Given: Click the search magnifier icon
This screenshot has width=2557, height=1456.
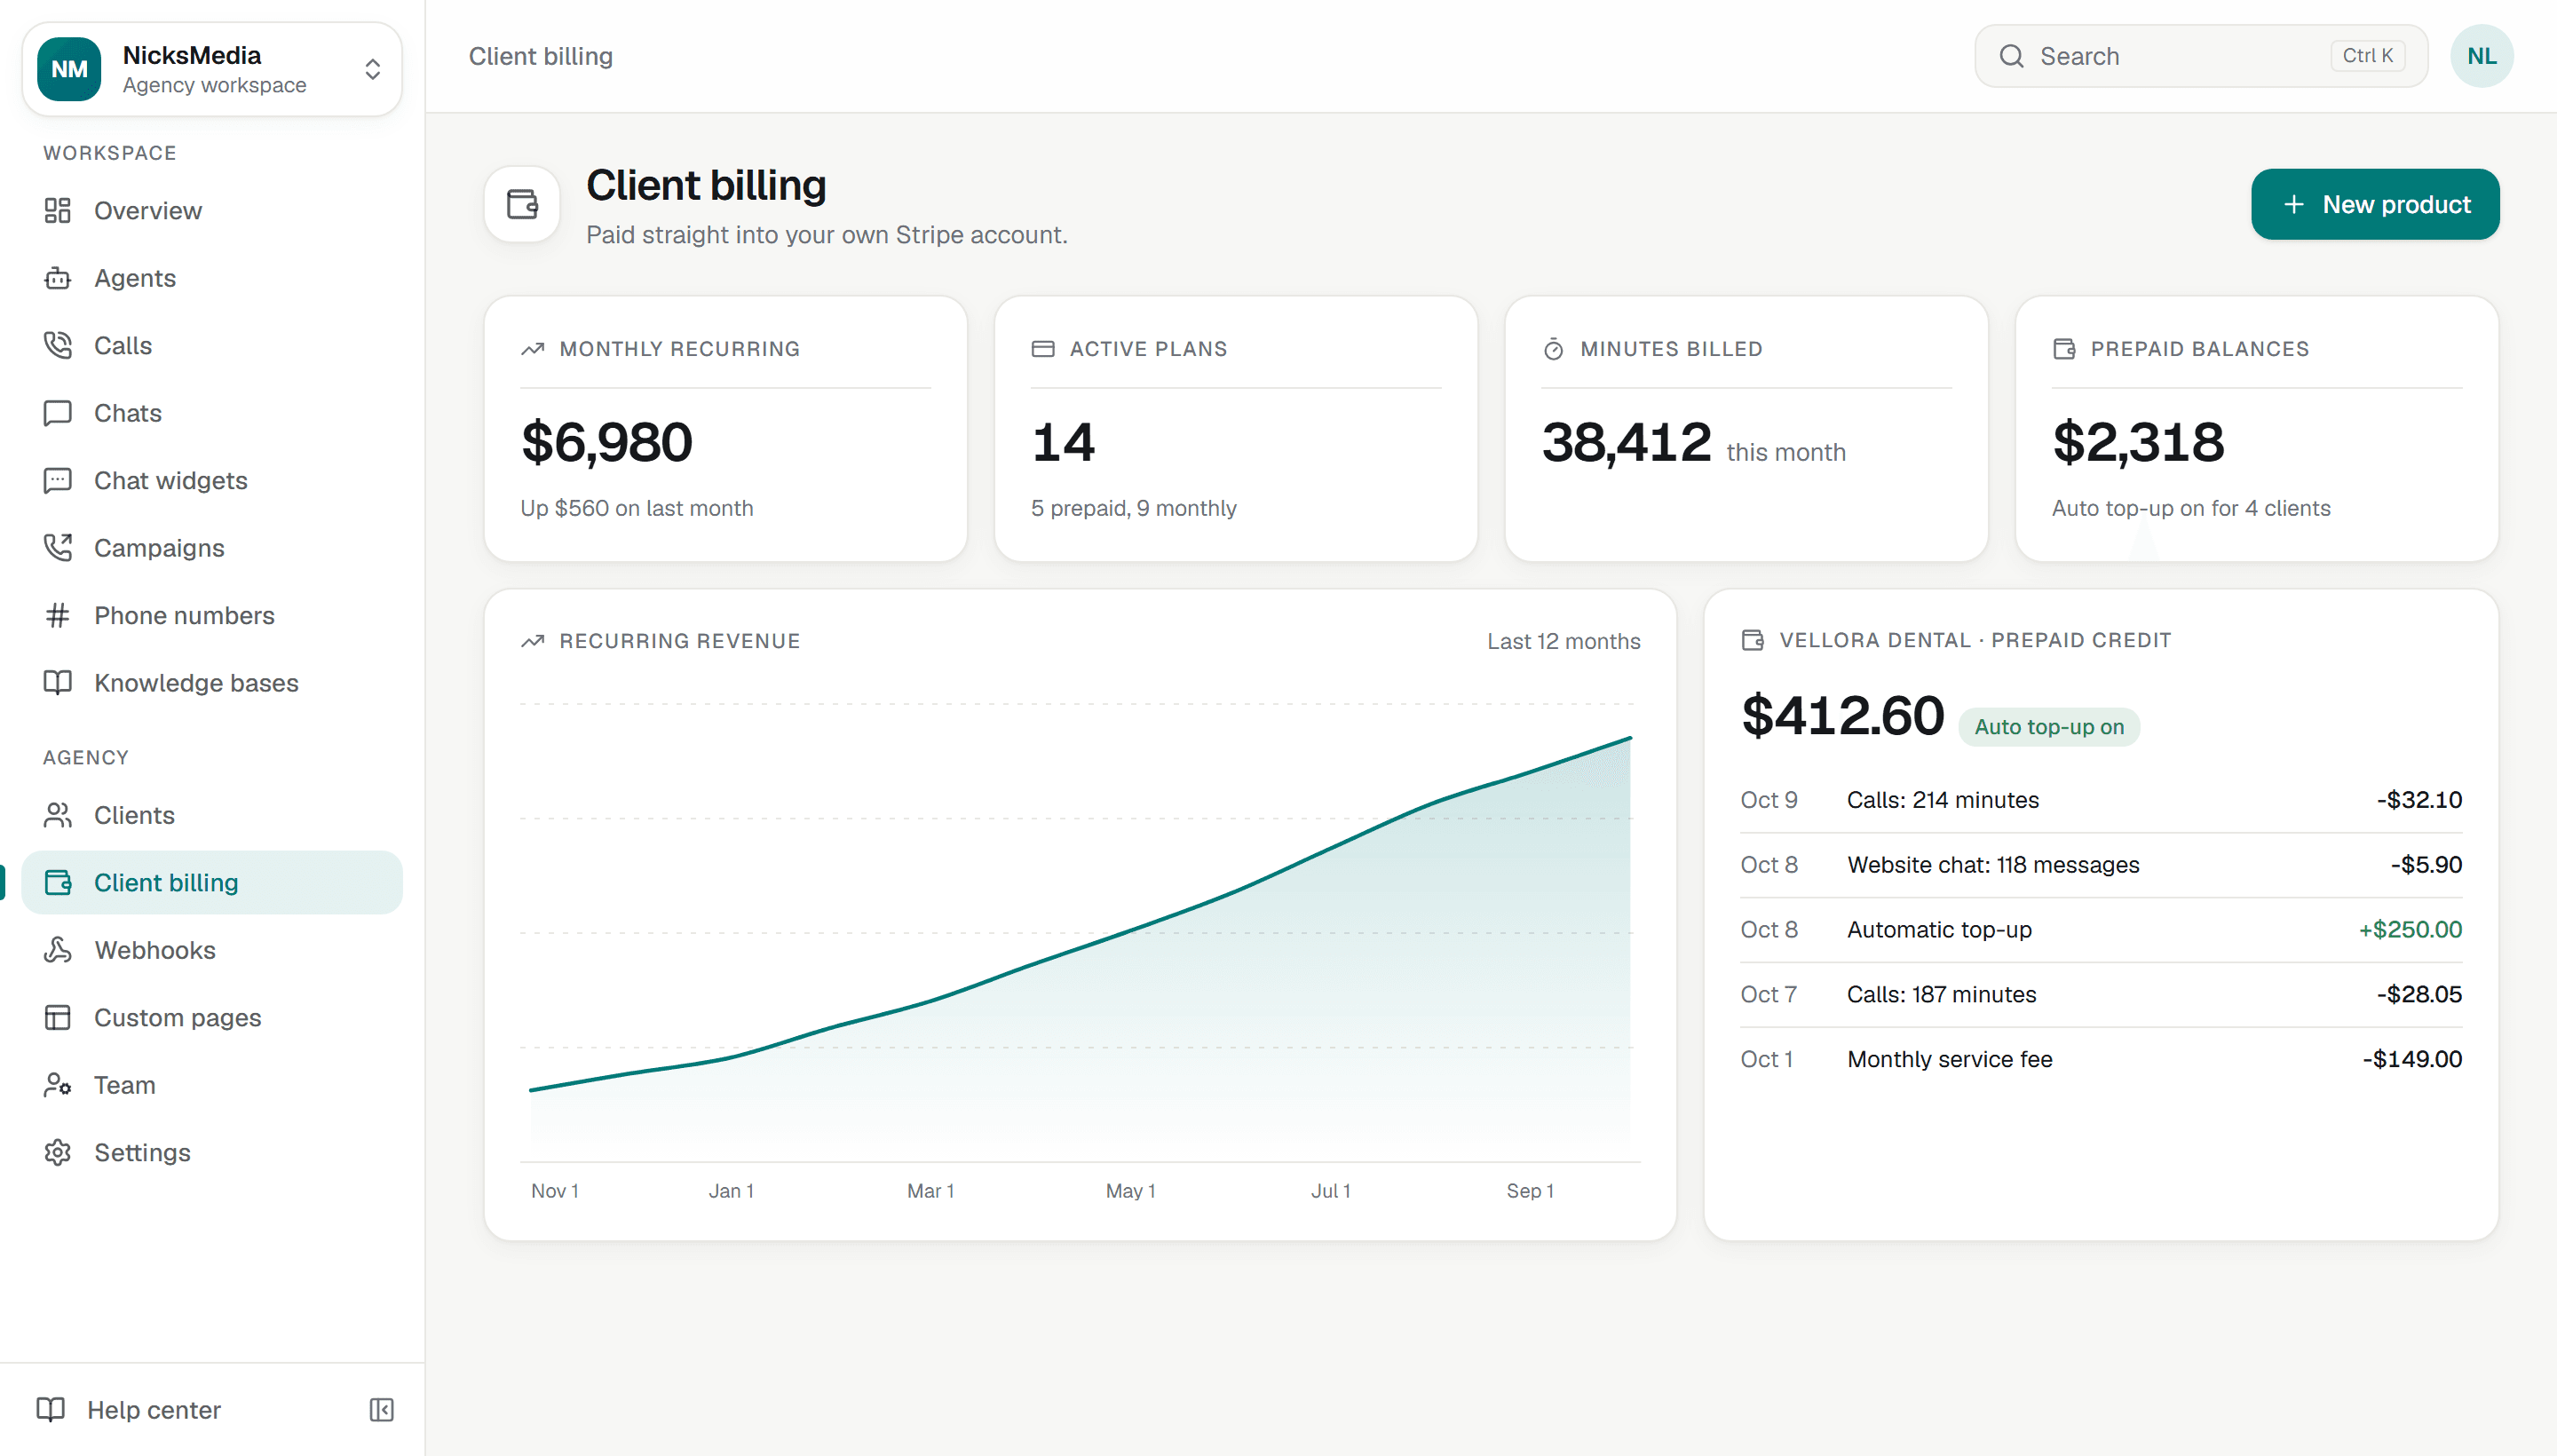Looking at the screenshot, I should pyautogui.click(x=2011, y=56).
